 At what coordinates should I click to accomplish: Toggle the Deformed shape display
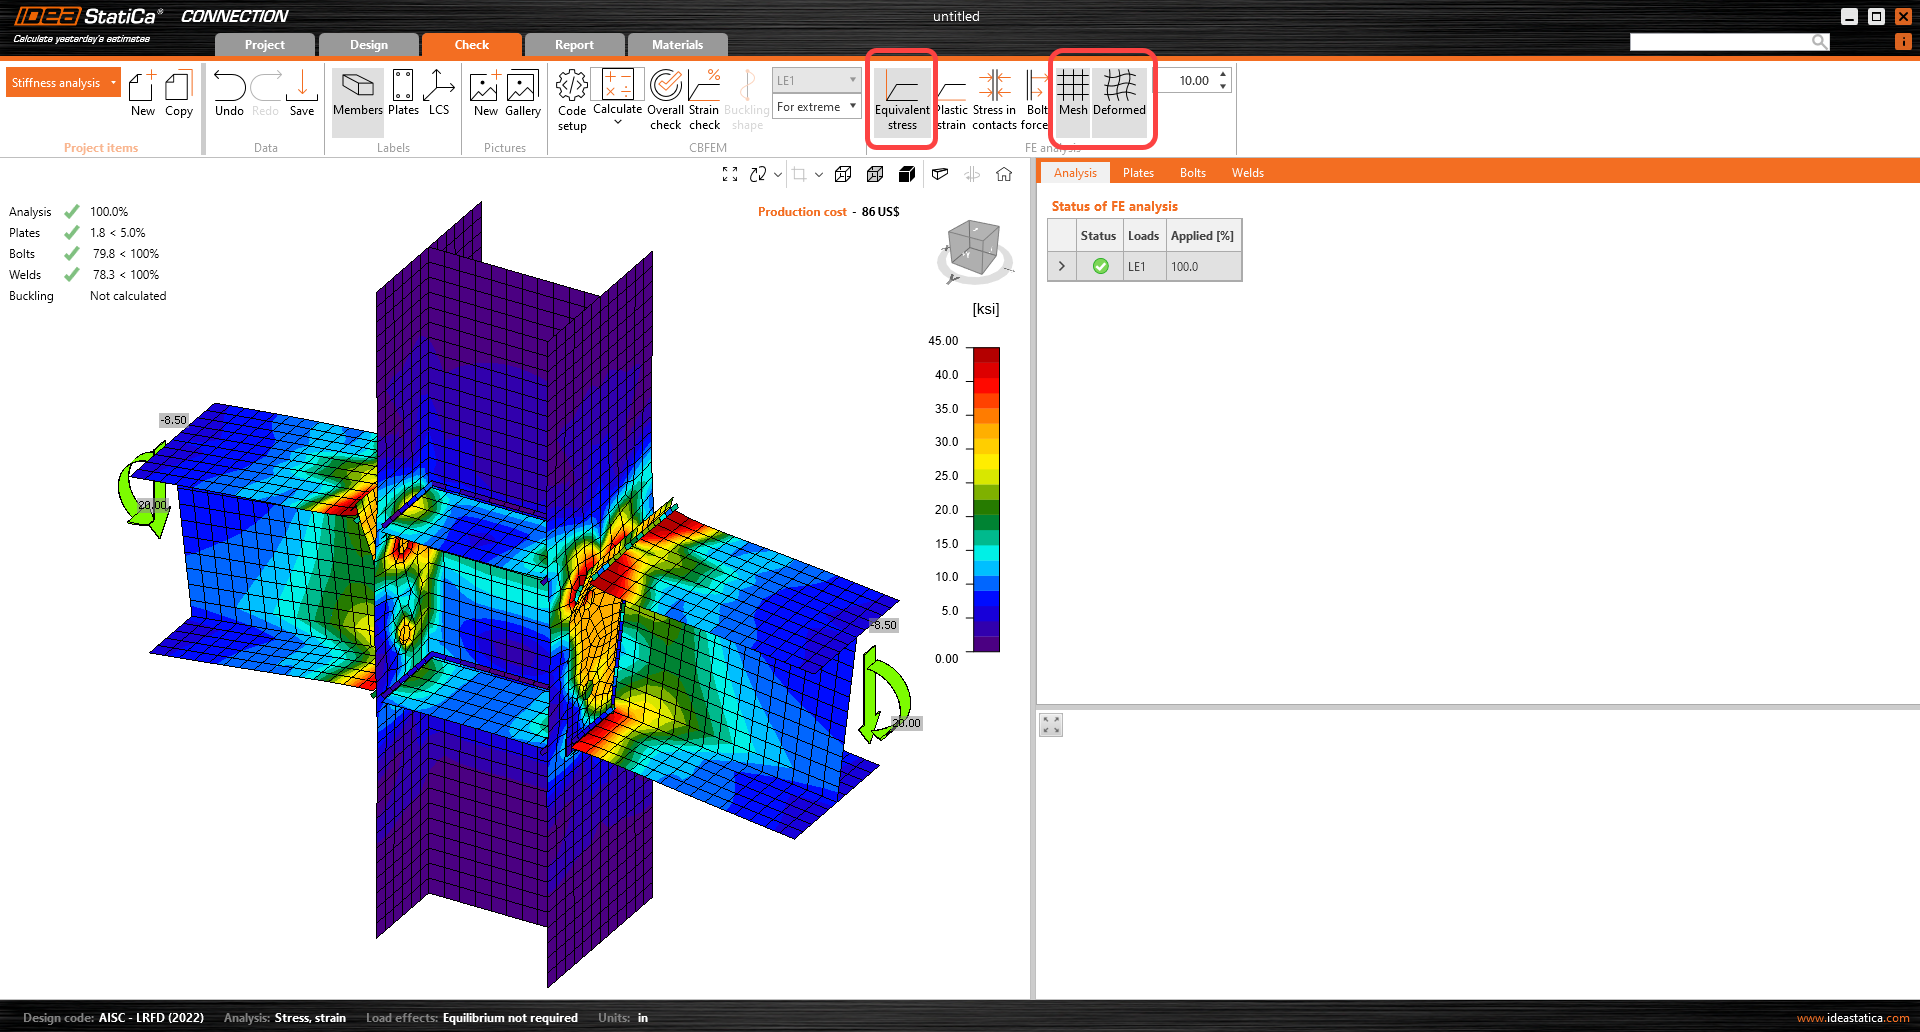click(x=1119, y=94)
